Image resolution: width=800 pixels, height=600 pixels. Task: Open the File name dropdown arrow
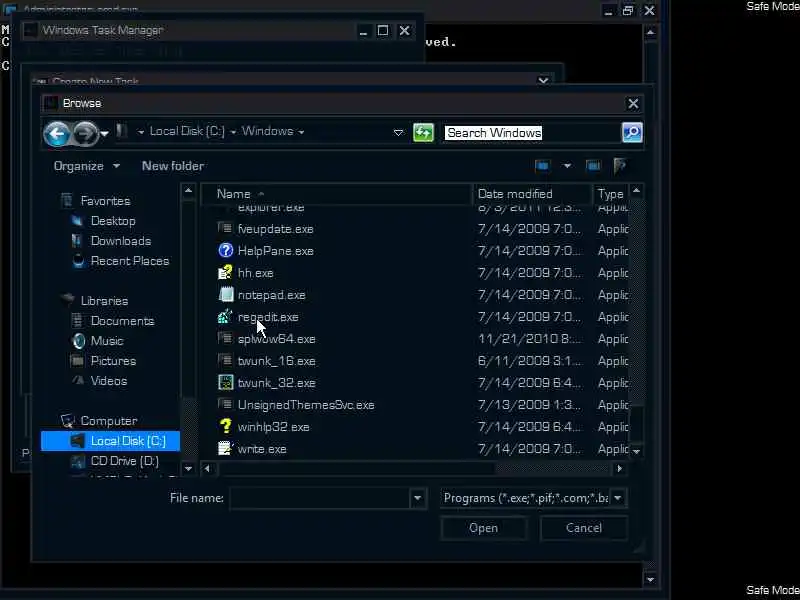(x=417, y=498)
